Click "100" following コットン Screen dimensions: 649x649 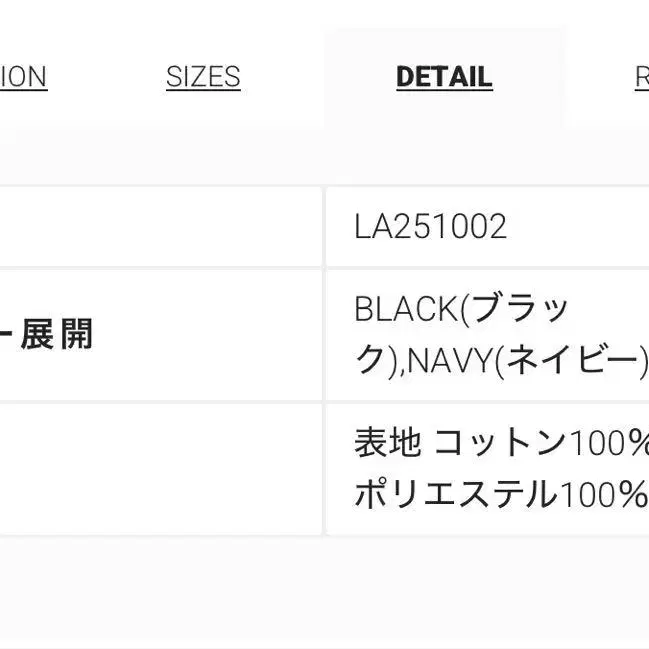click(596, 442)
